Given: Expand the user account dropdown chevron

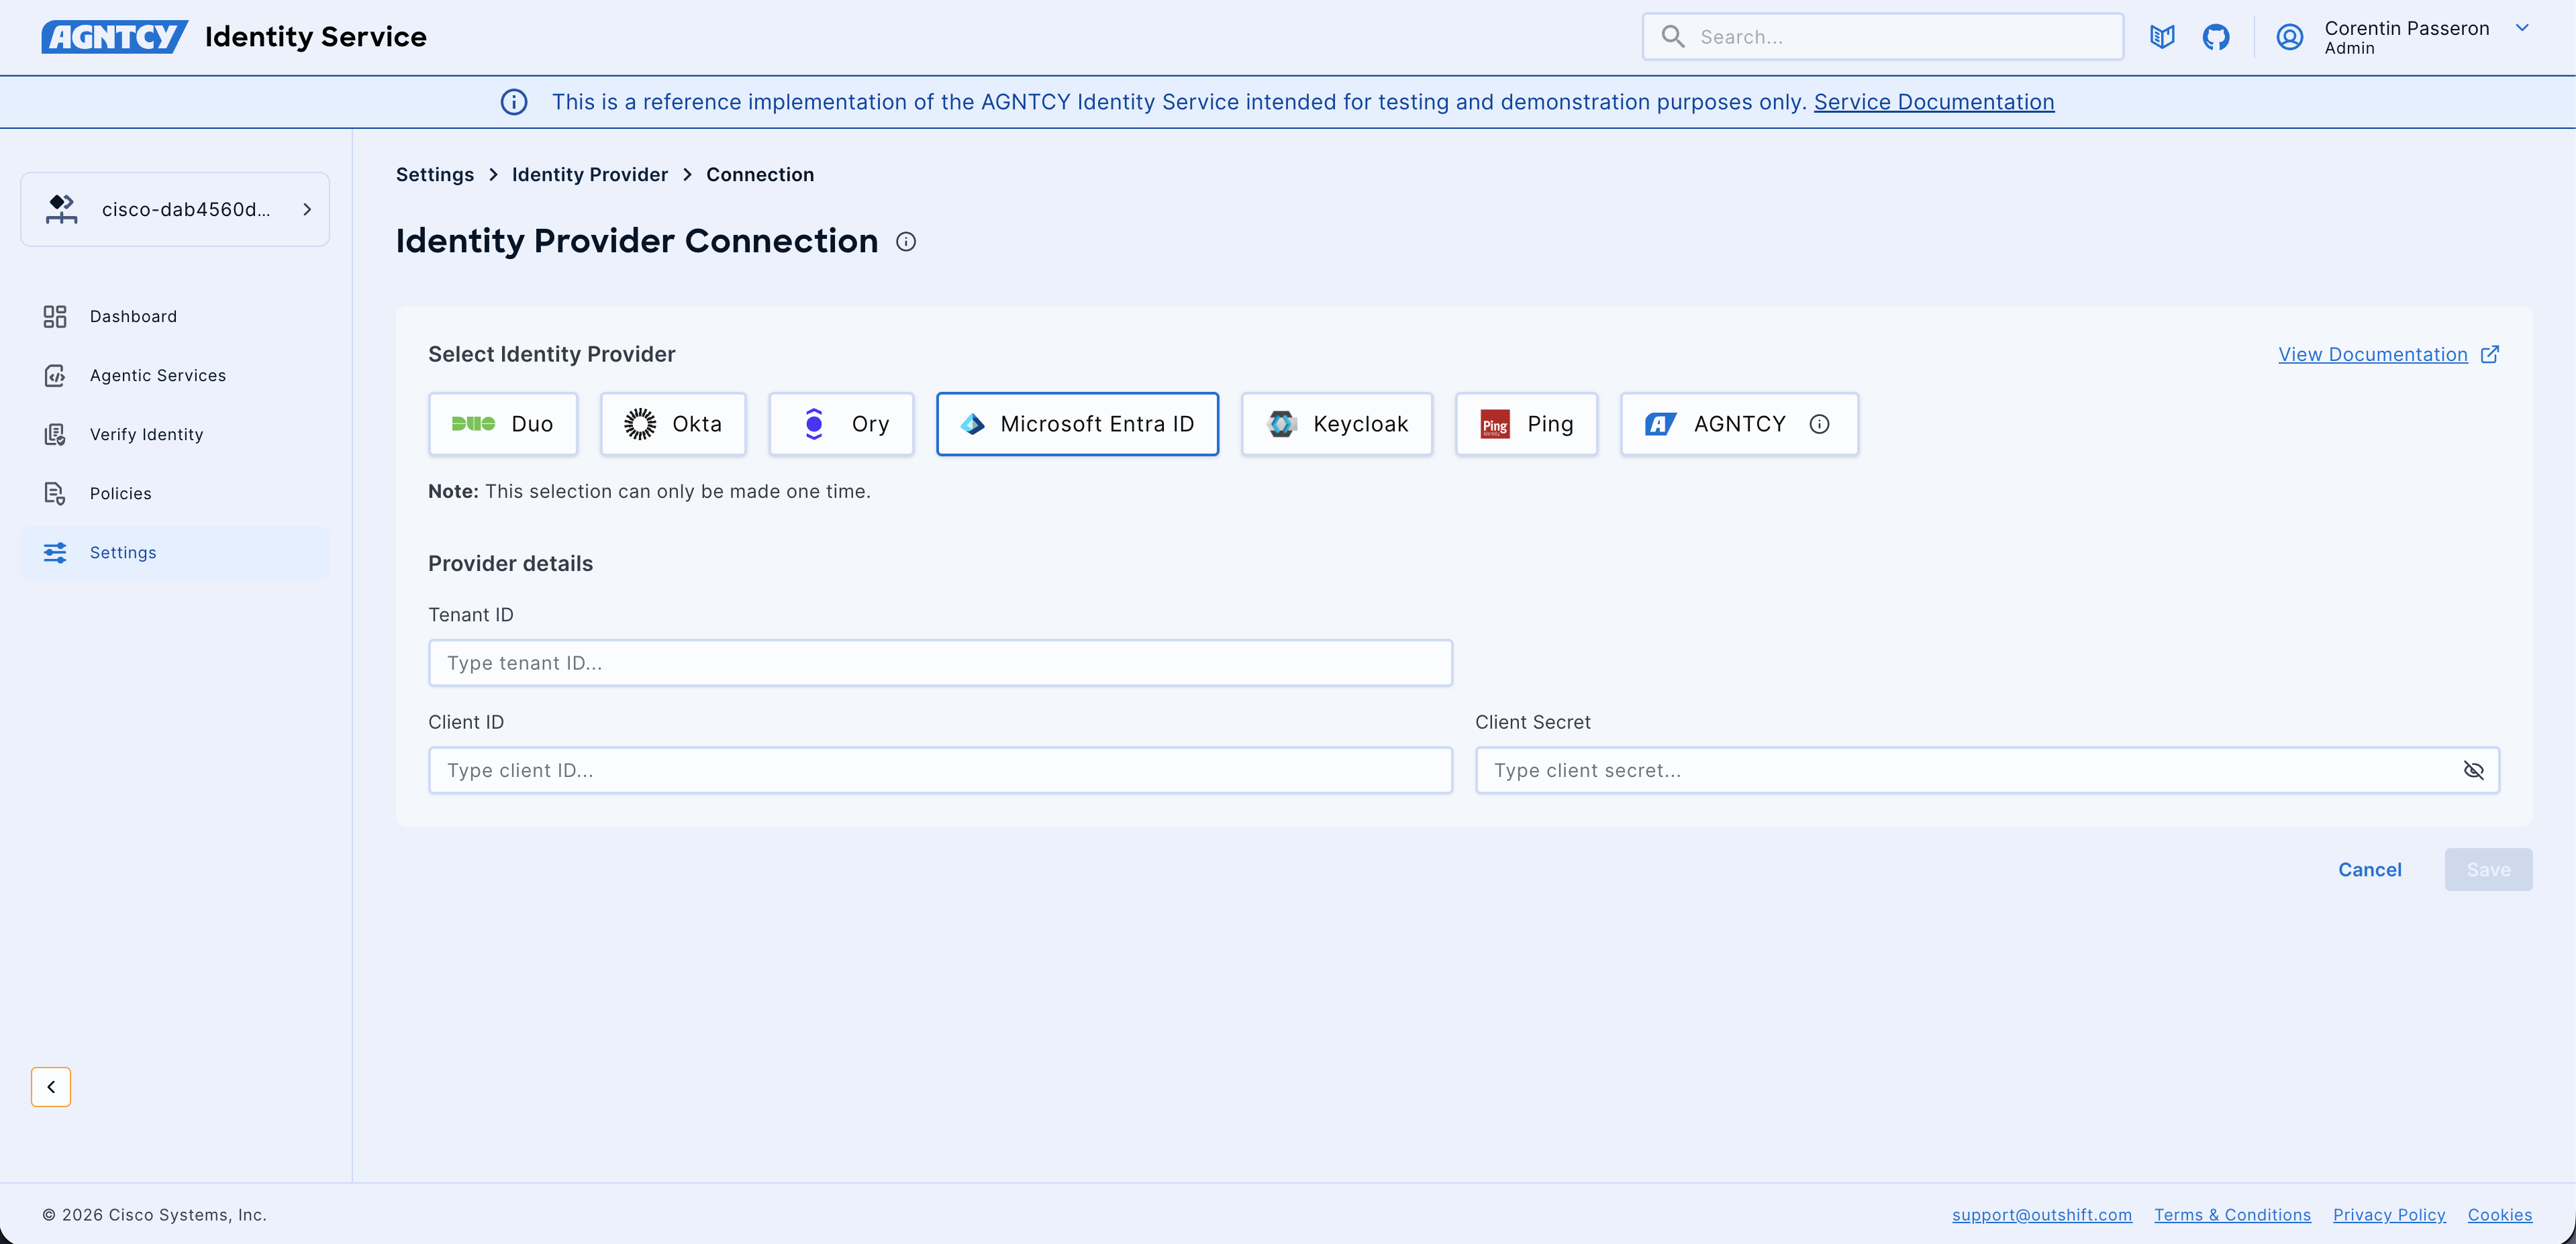Looking at the screenshot, I should pos(2522,28).
